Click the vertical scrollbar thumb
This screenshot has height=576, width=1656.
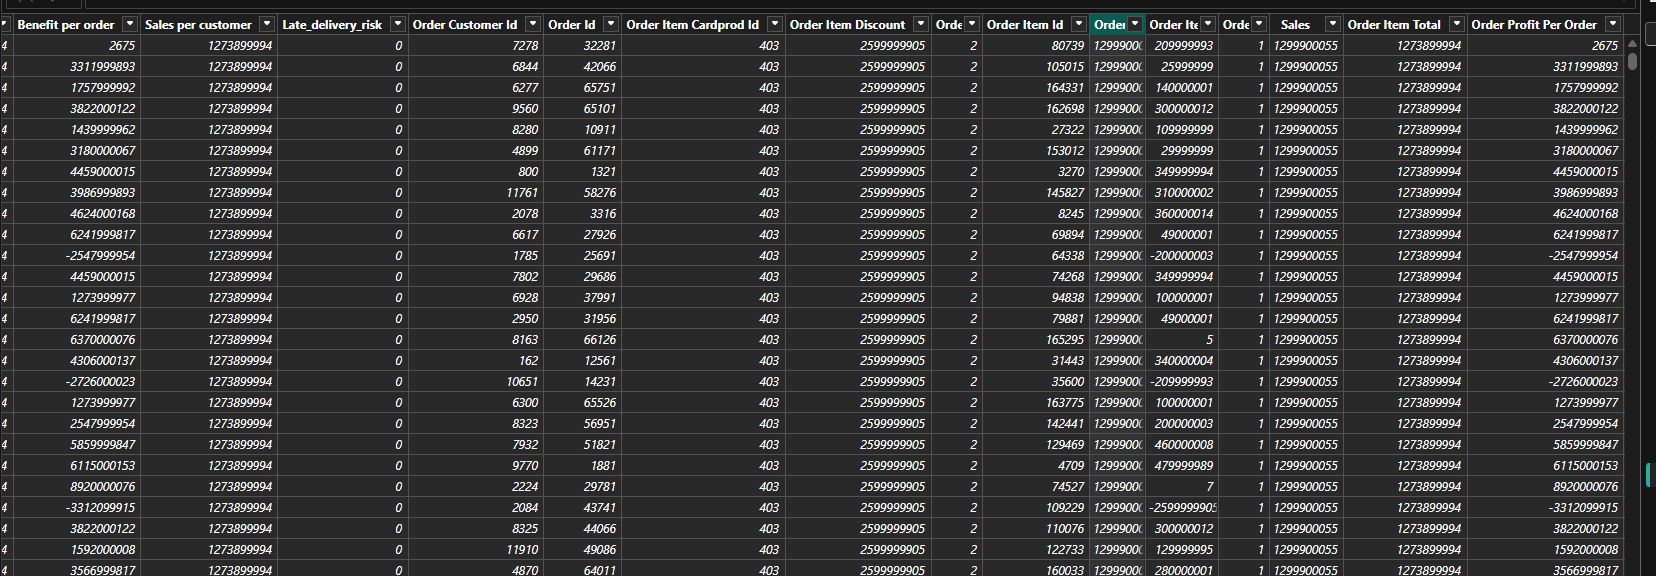(1632, 60)
